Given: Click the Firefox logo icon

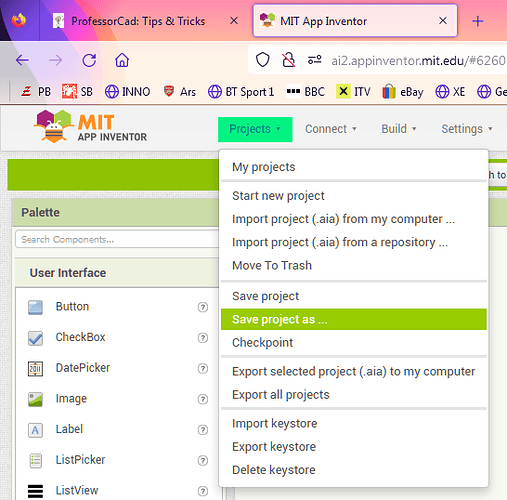Looking at the screenshot, I should pyautogui.click(x=19, y=20).
